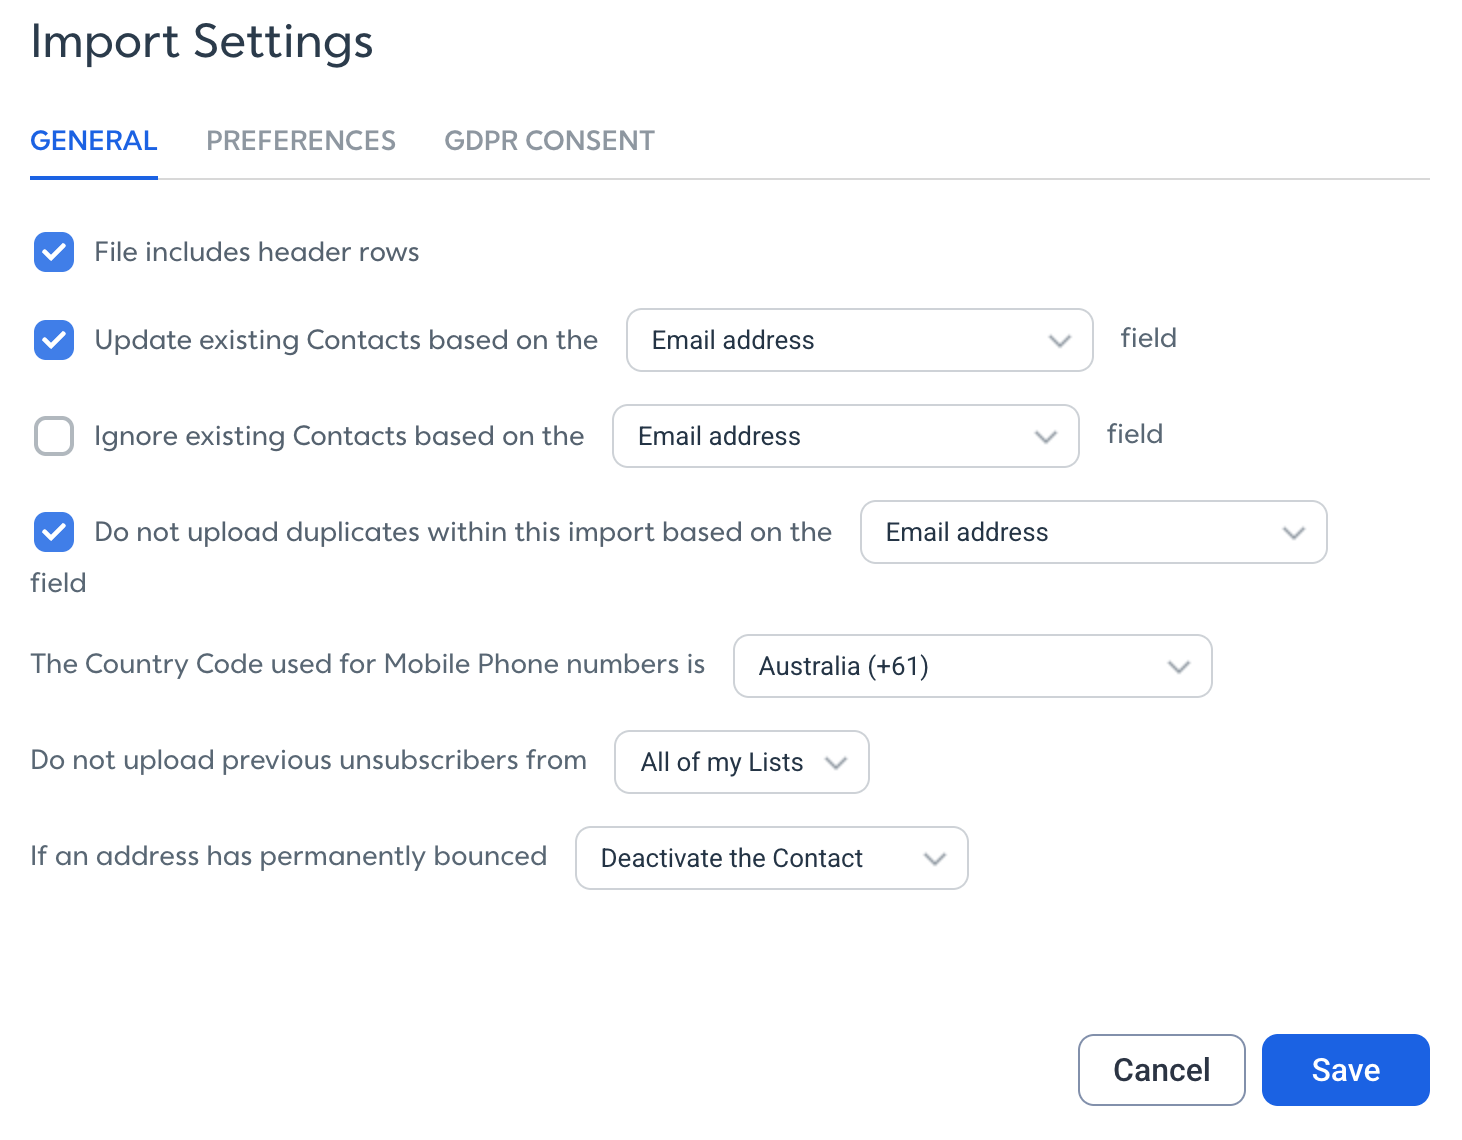
Task: Uncheck File includes header rows checkbox
Action: [54, 252]
